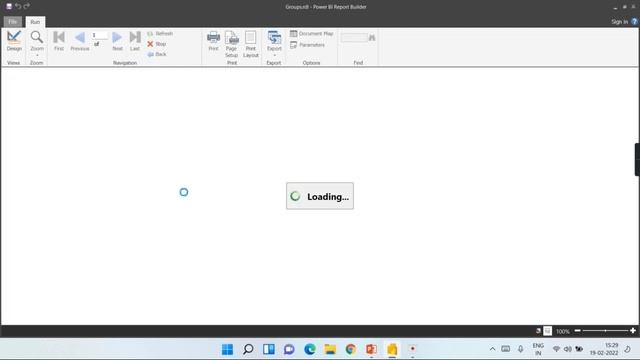Go to Last page
Image resolution: width=640 pixels, height=360 pixels.
click(135, 41)
